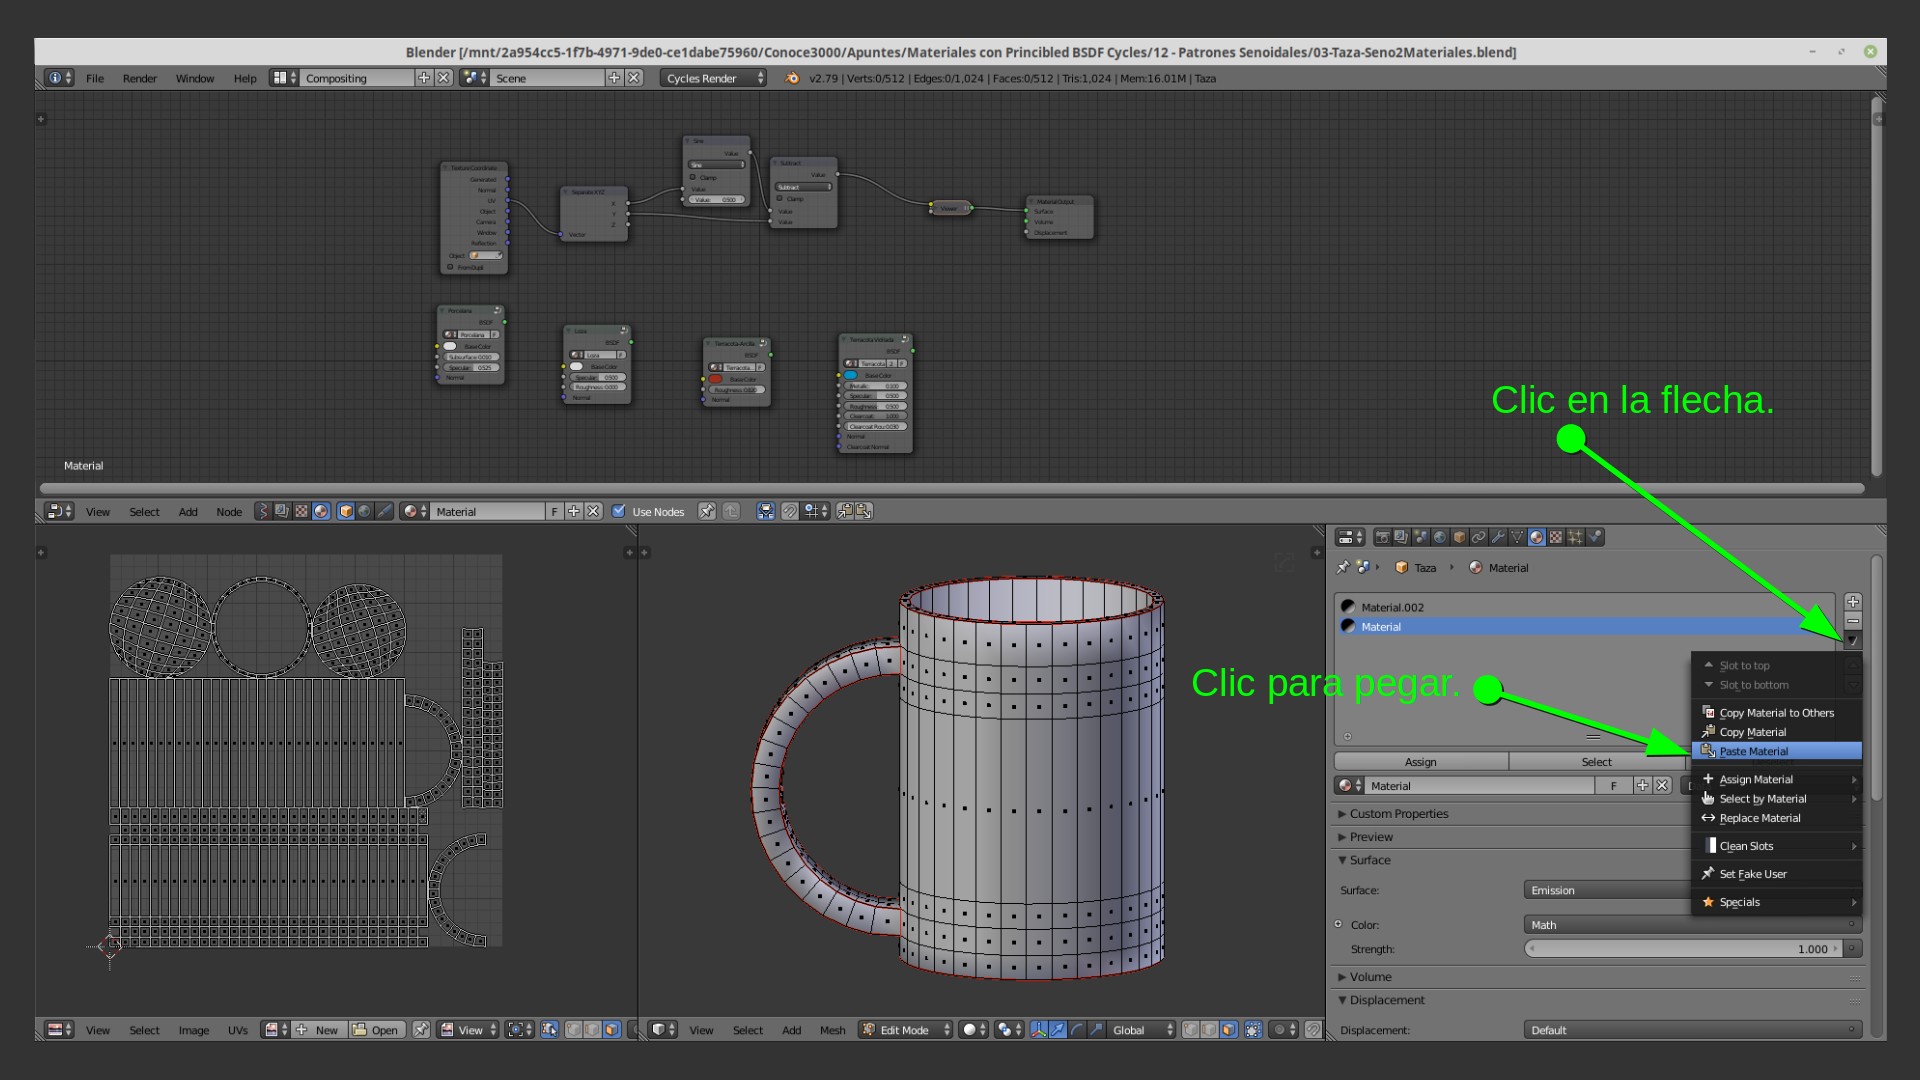
Task: Click the Select button under material list
Action: pos(1596,762)
